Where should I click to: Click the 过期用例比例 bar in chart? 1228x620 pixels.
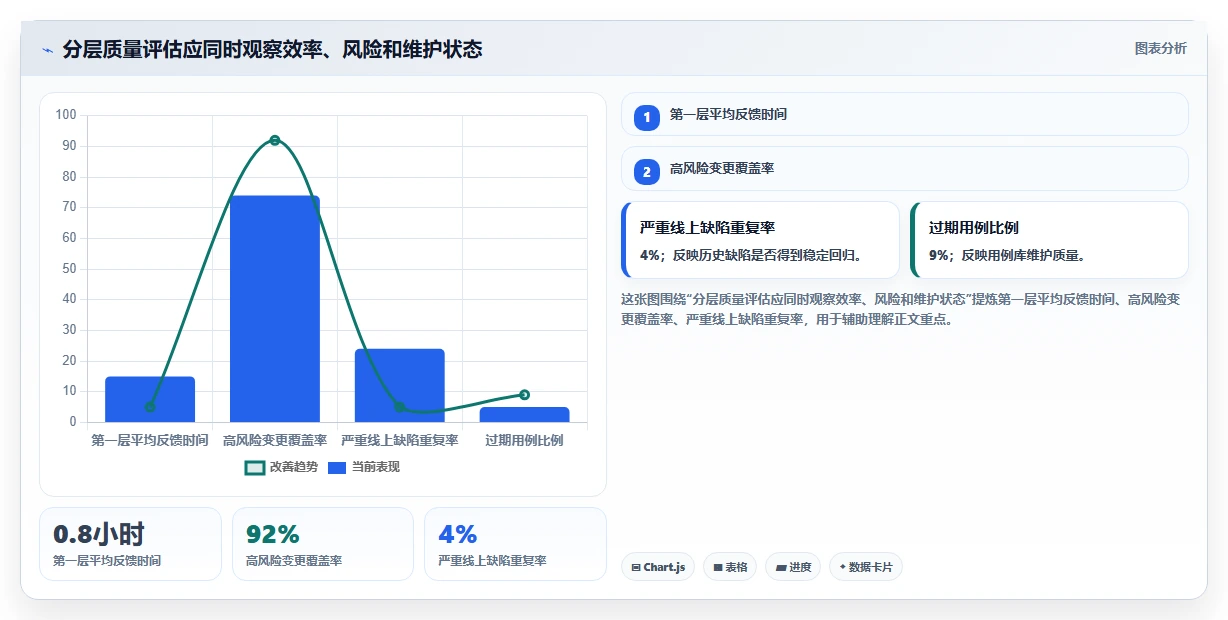tap(525, 414)
